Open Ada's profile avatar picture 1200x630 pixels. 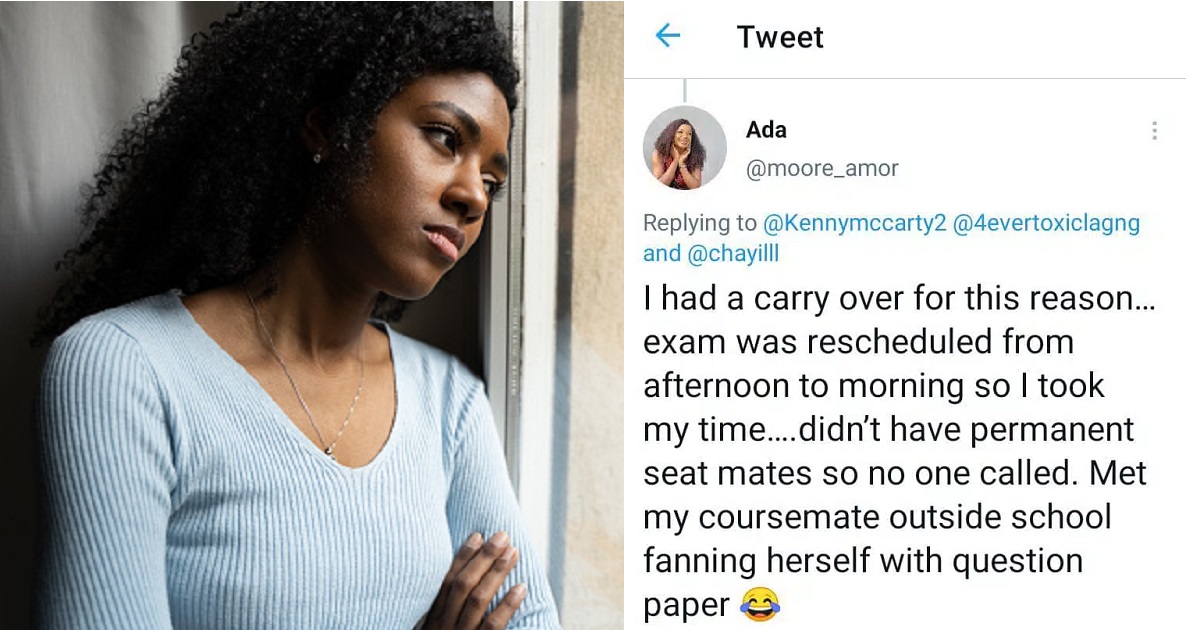coord(685,147)
